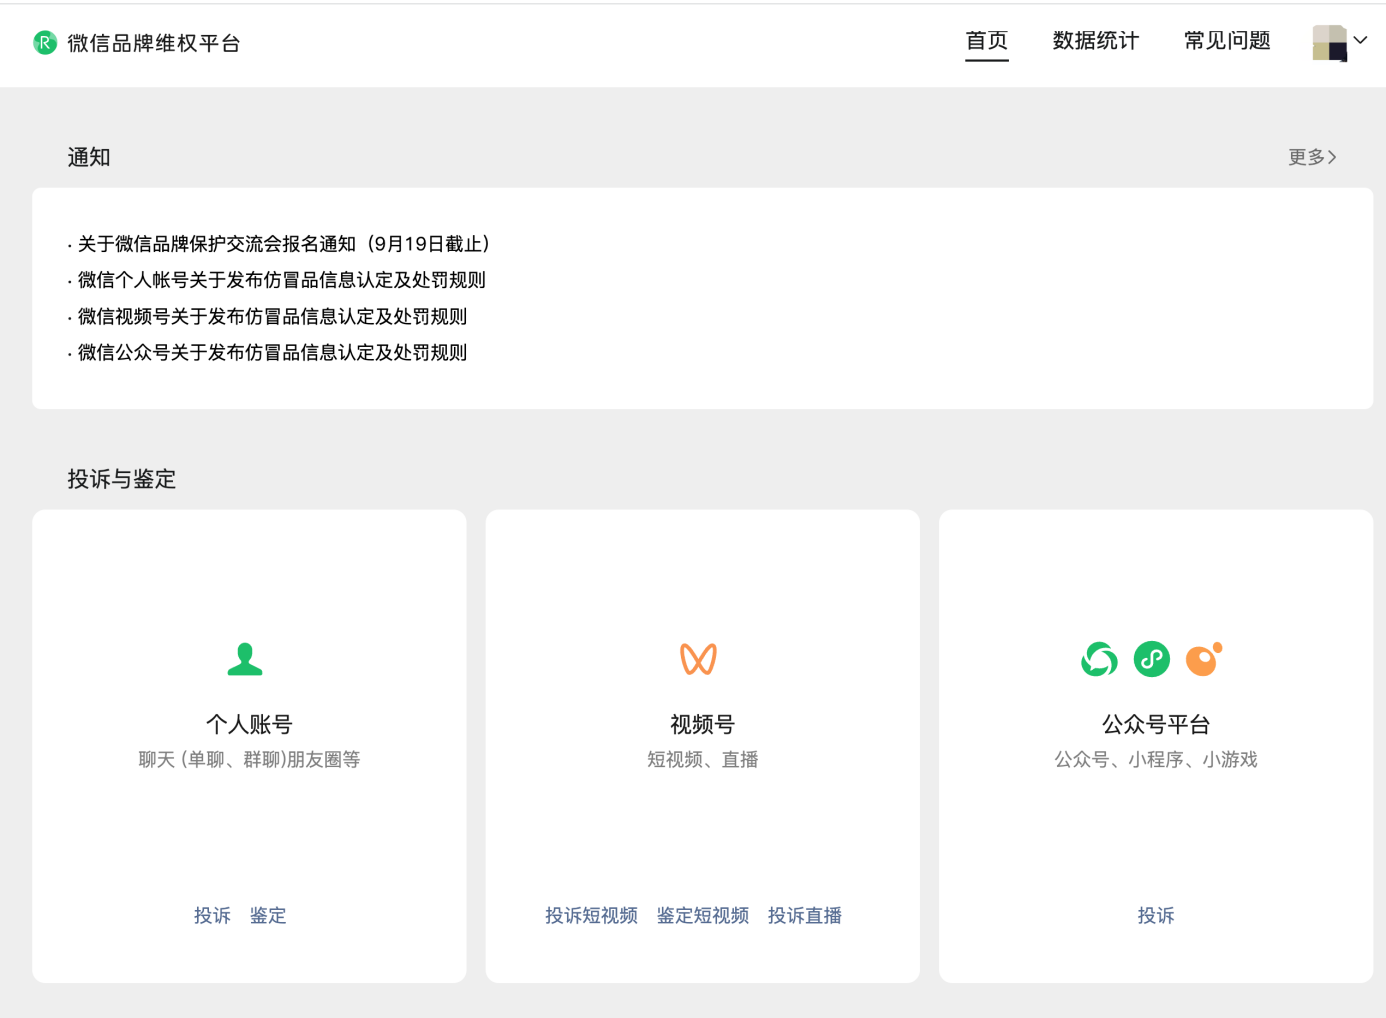Screen dimensions: 1386x1018
Task: Open notice 微信个人帐号关于发布仿冒品信息认定及处罚规则
Action: [281, 280]
